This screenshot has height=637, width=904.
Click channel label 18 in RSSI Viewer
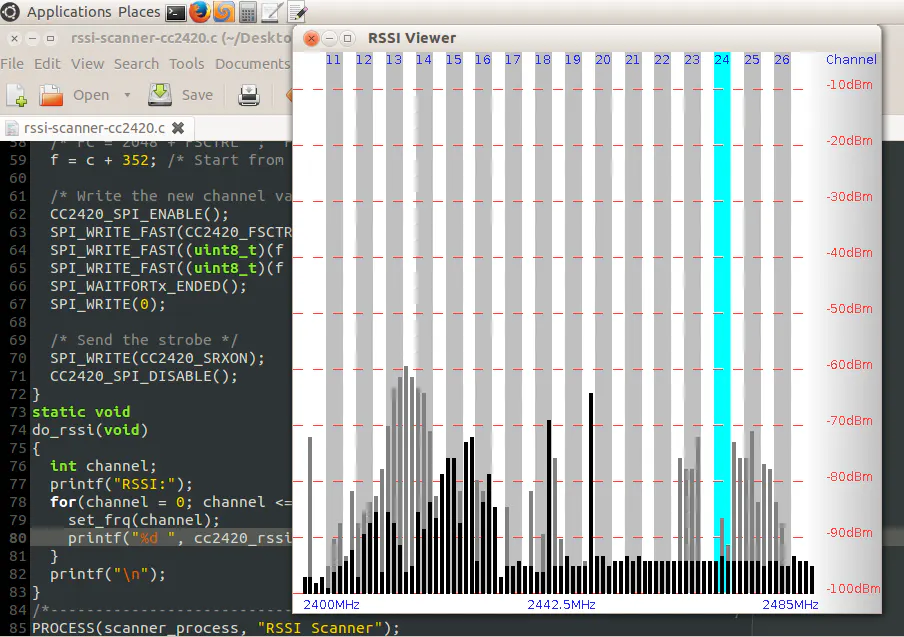(543, 60)
